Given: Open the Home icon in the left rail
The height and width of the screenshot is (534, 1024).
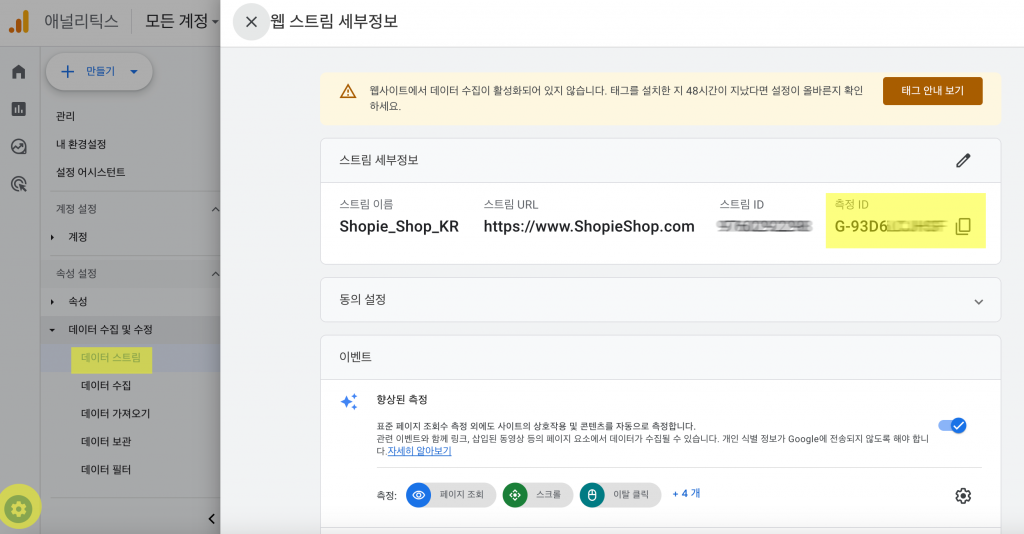Looking at the screenshot, I should click(19, 71).
